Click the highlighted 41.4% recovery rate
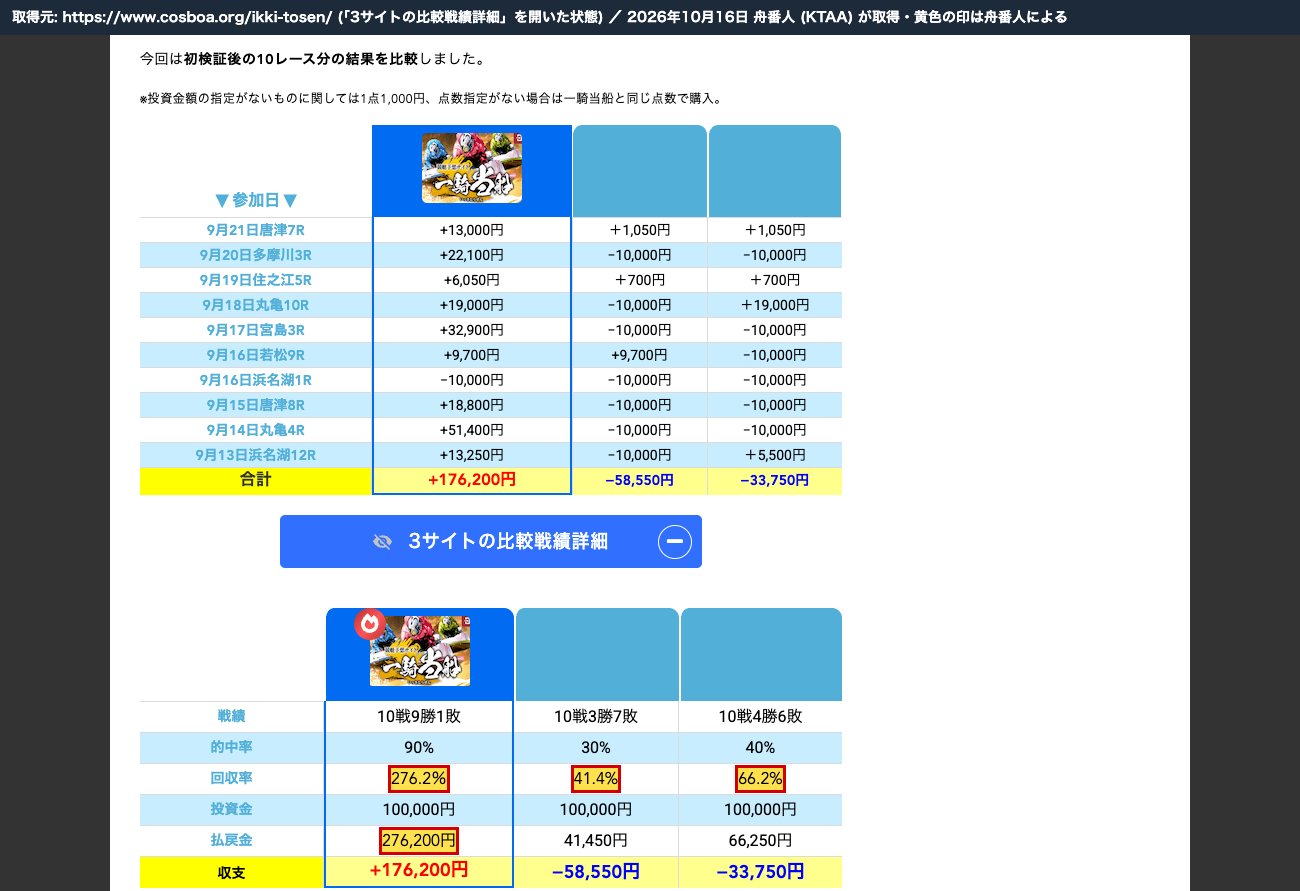 click(x=596, y=778)
